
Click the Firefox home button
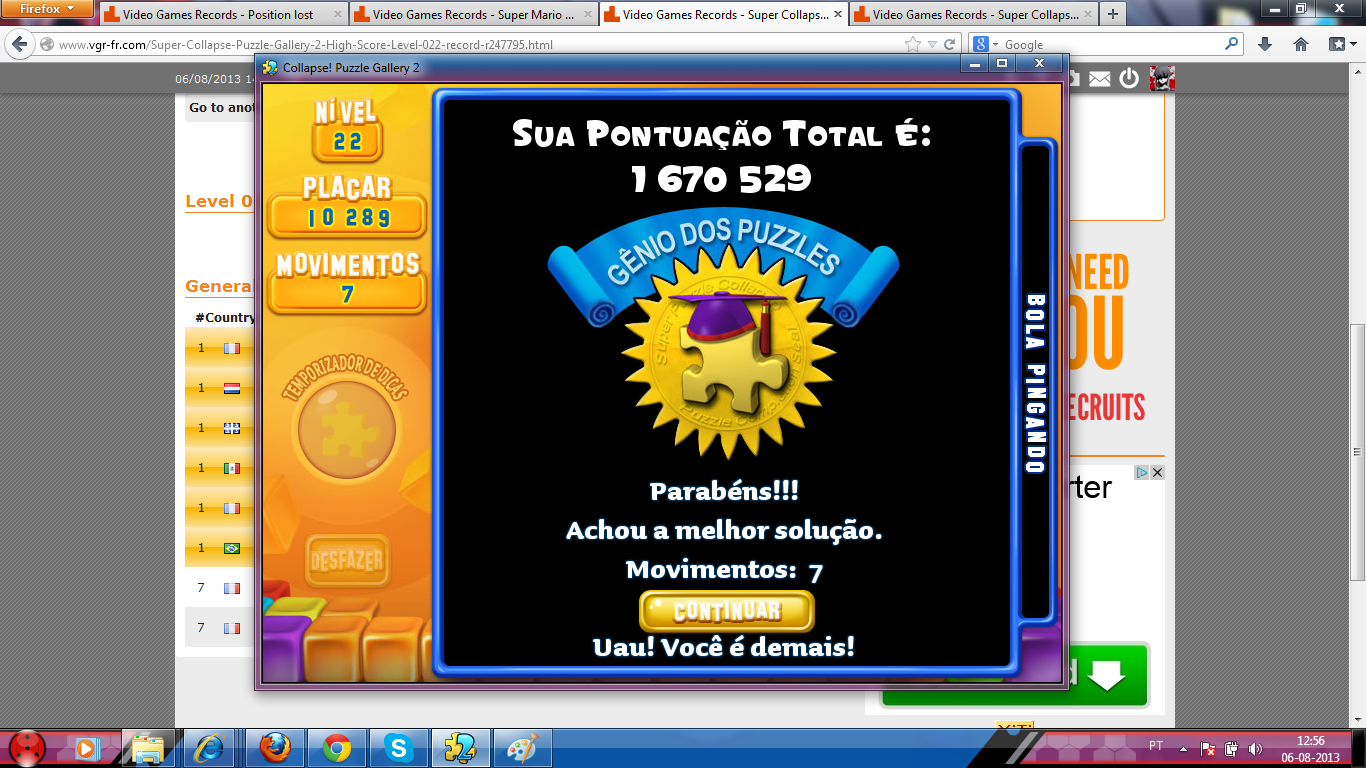pyautogui.click(x=1300, y=44)
